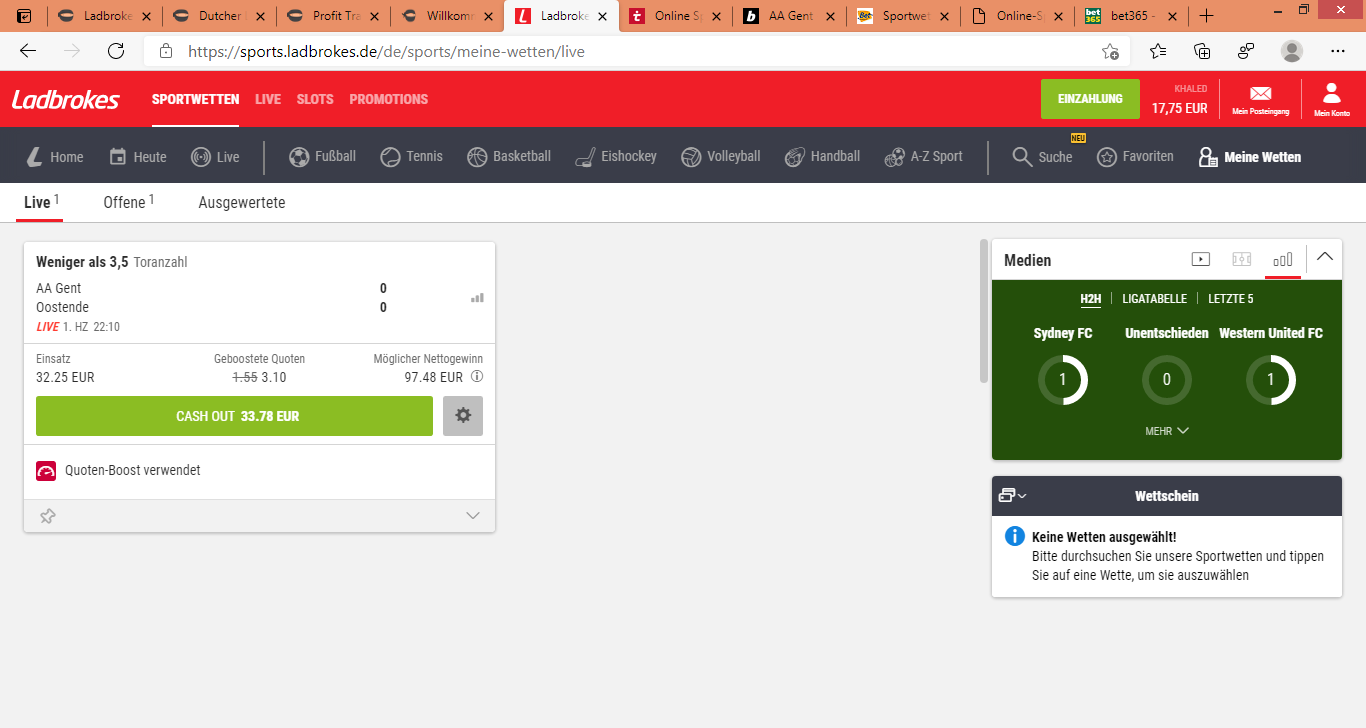Switch to the Live bets tab
The height and width of the screenshot is (728, 1366).
tap(41, 202)
